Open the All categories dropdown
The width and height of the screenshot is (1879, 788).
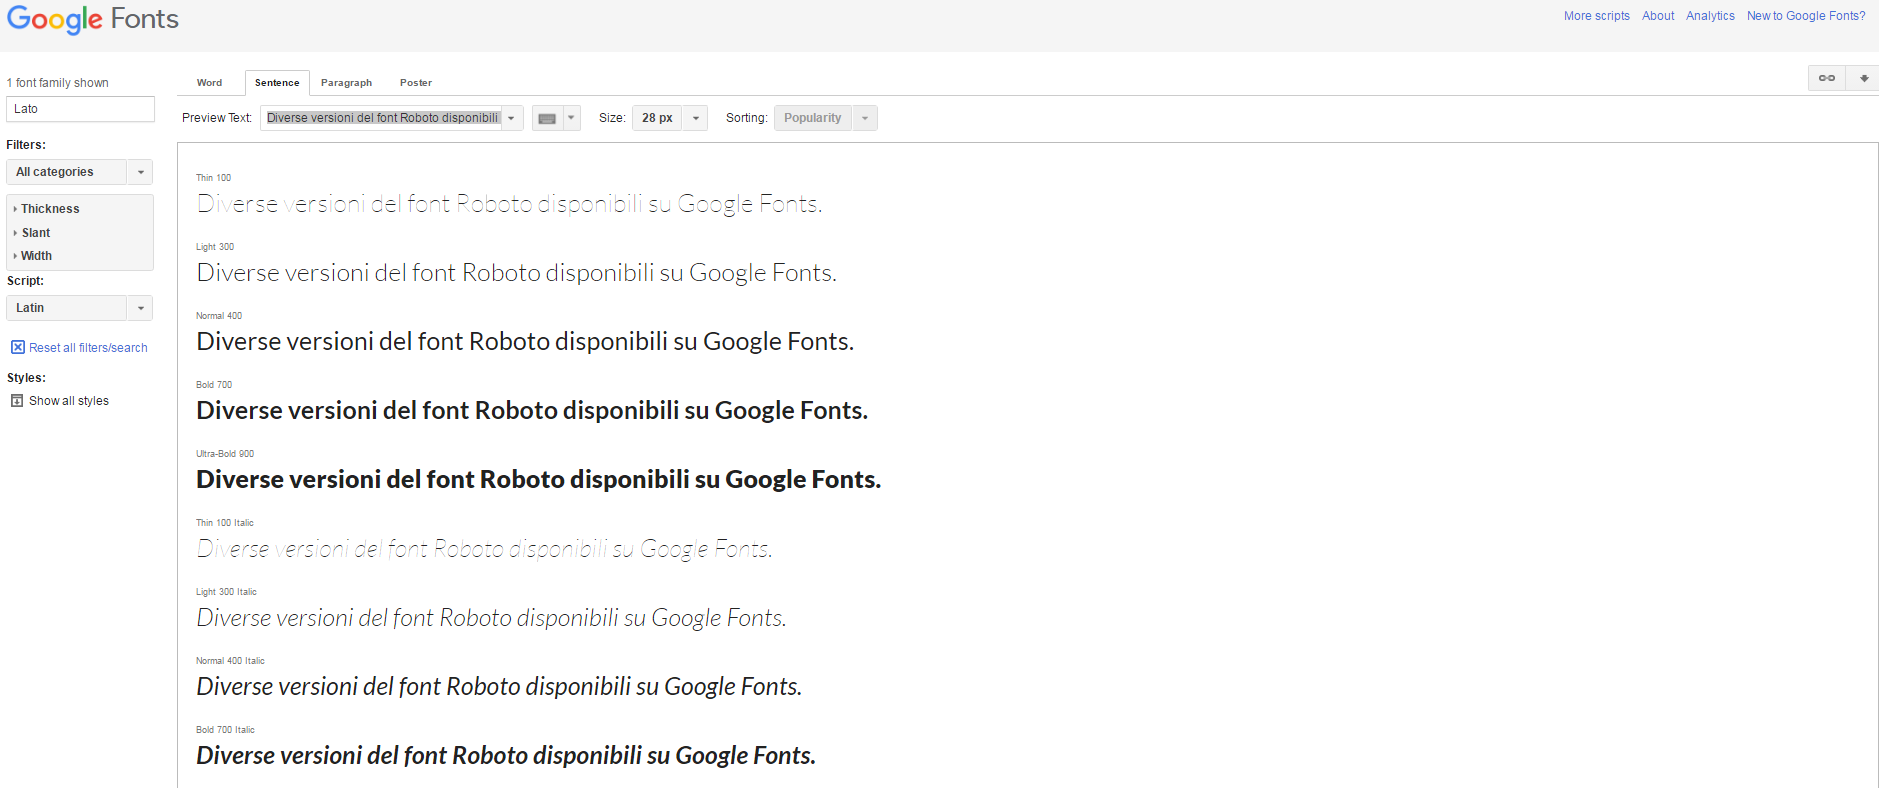click(x=80, y=172)
